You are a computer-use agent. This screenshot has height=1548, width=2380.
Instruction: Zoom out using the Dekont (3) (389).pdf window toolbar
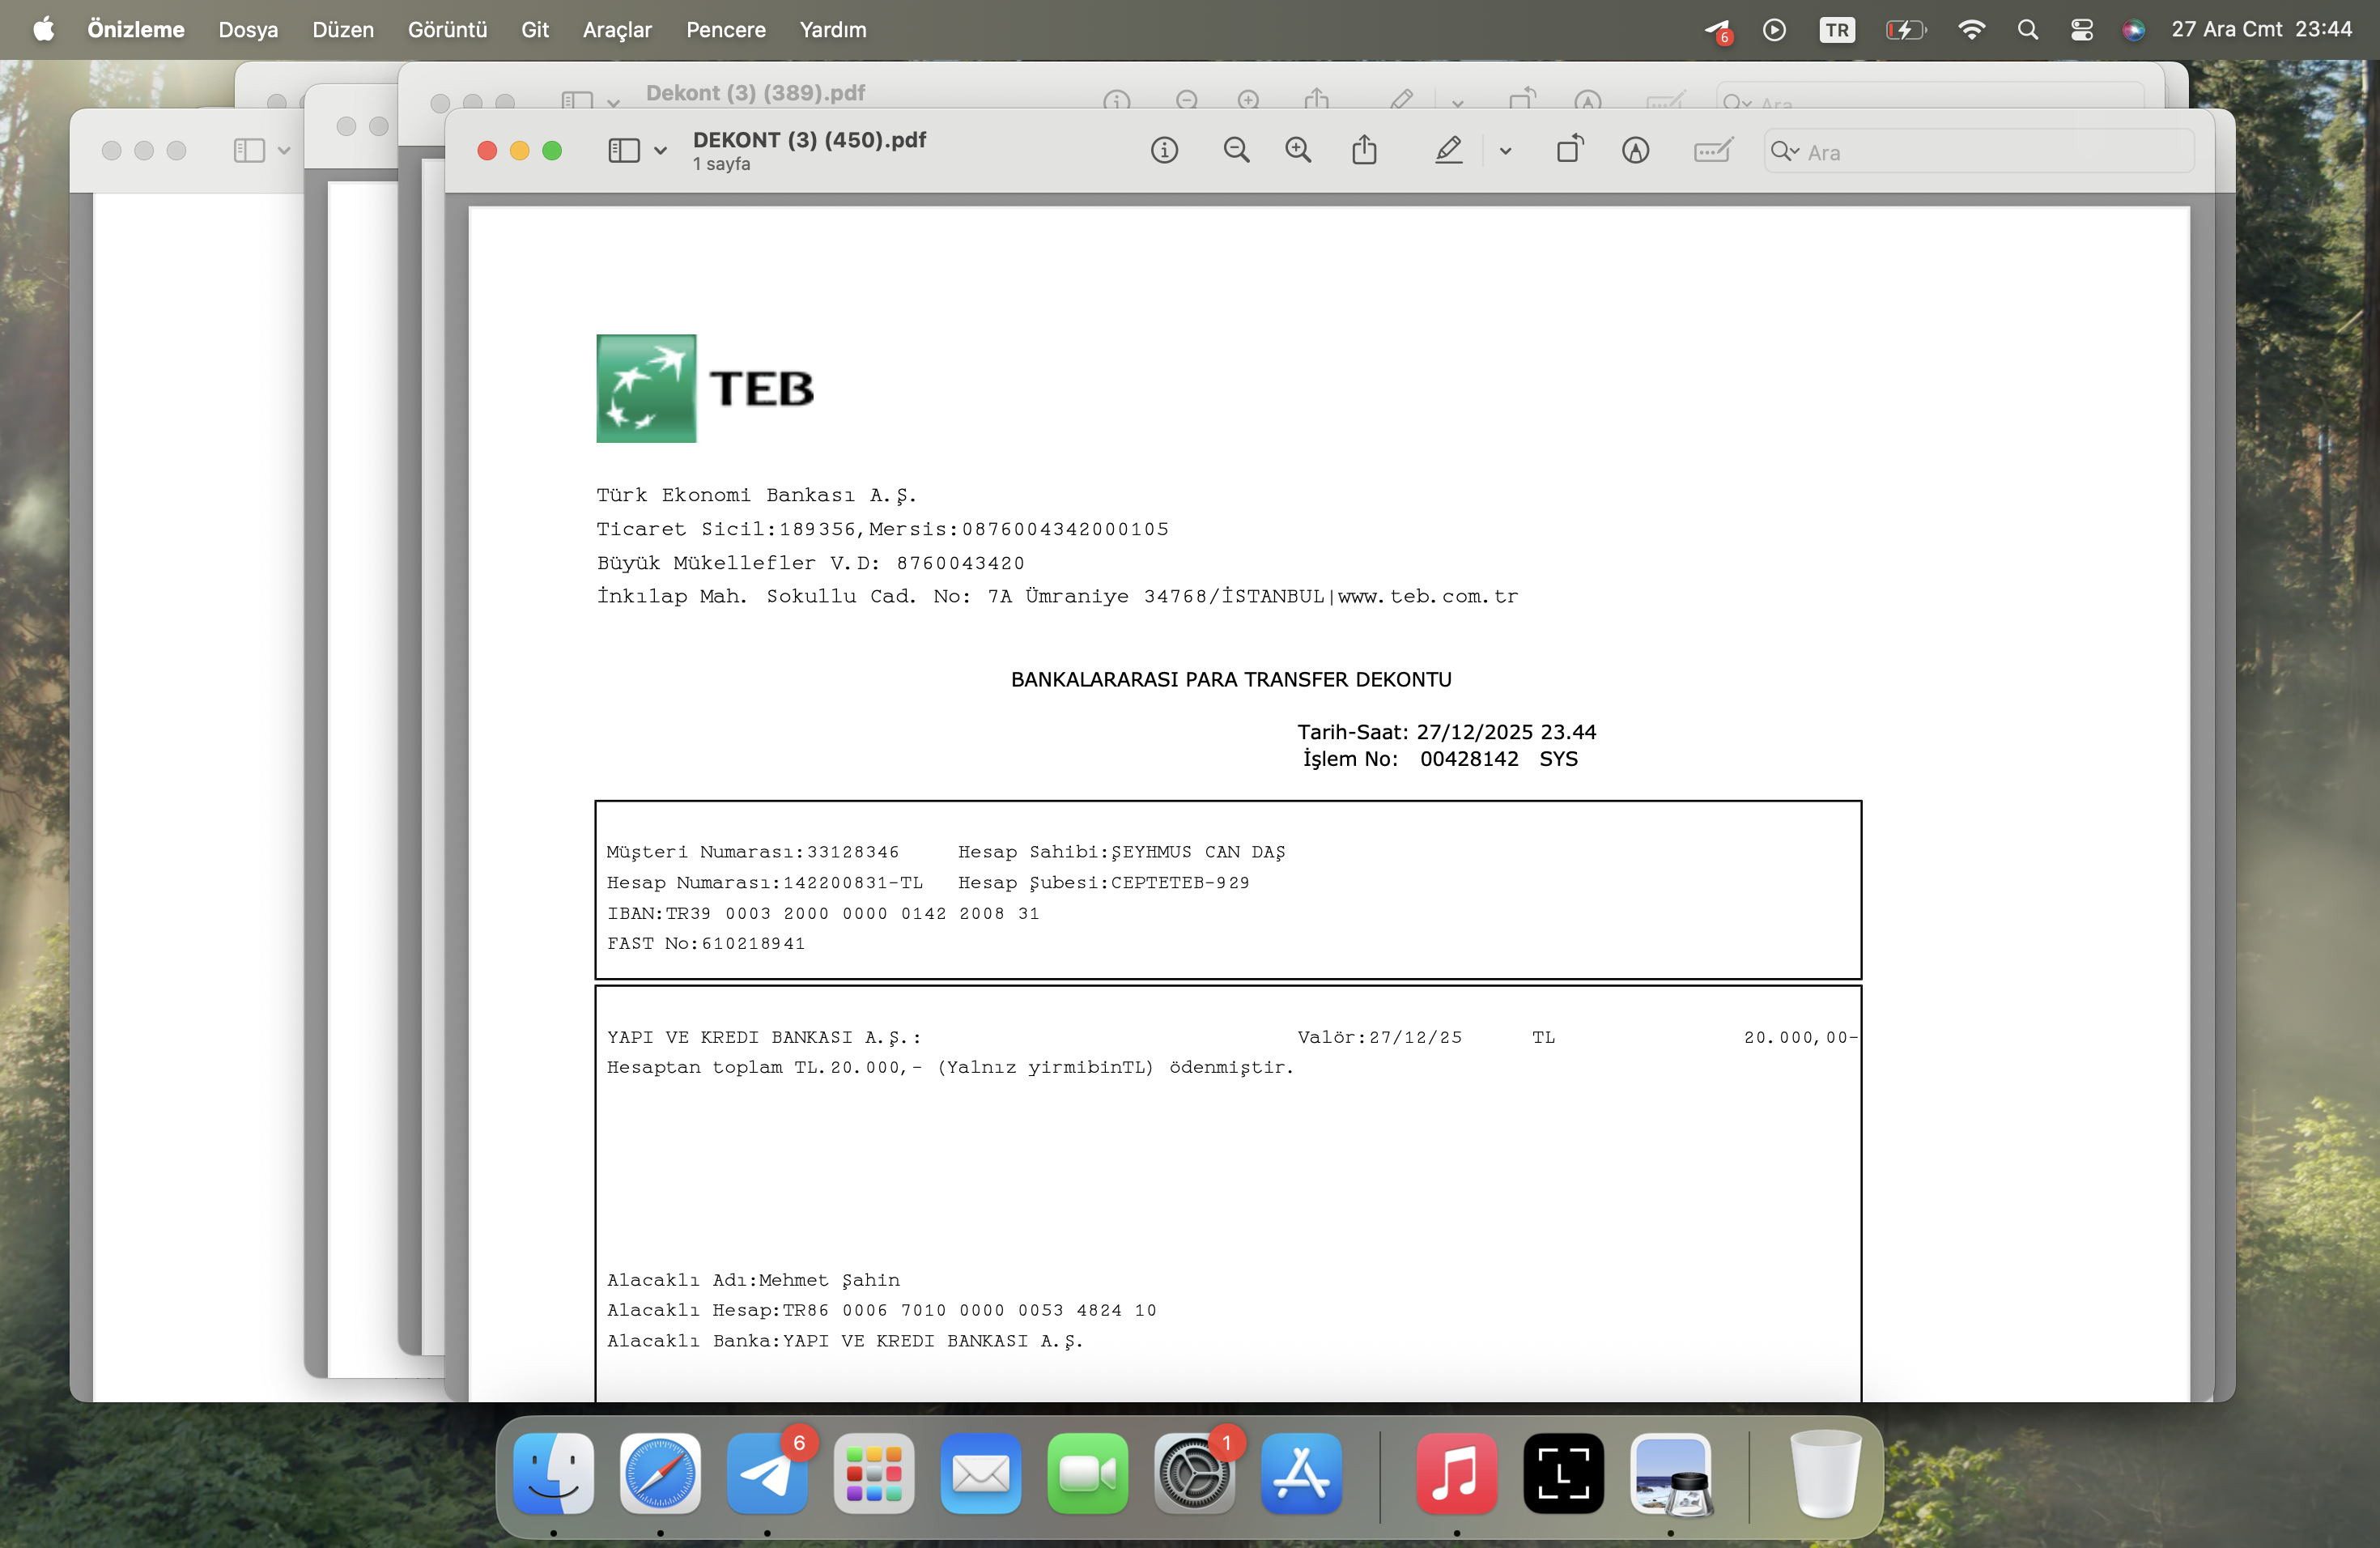(x=1187, y=100)
